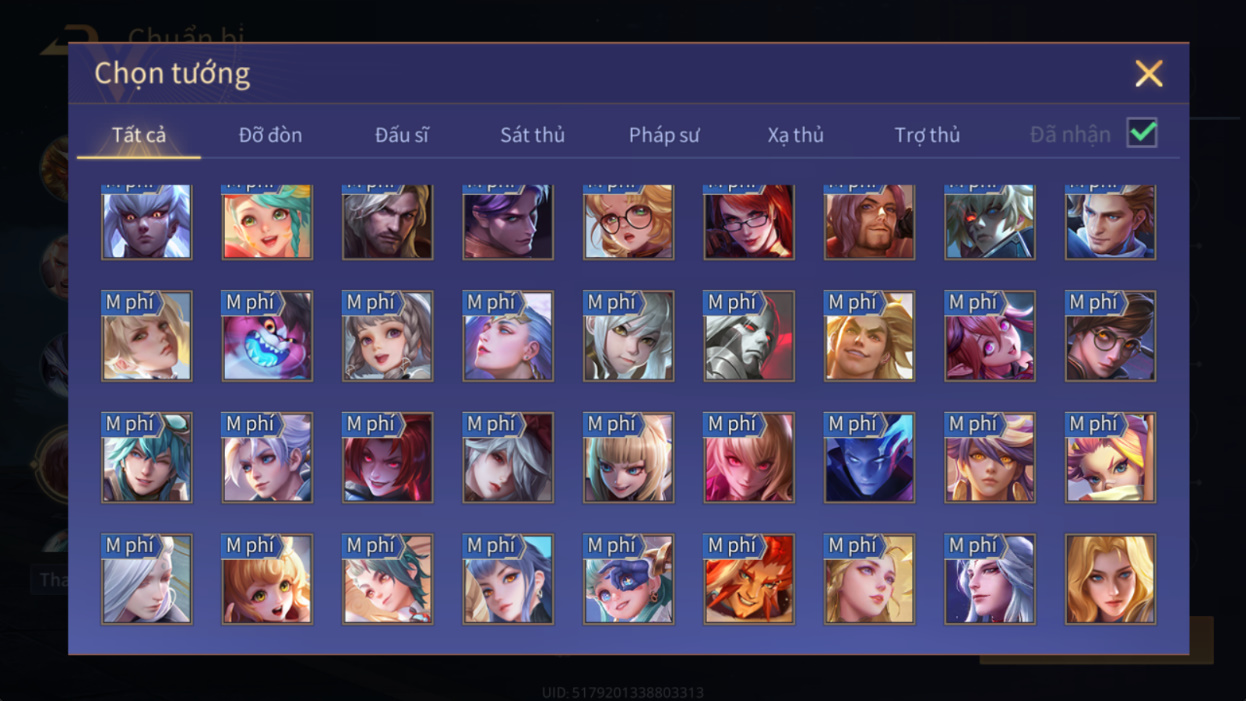Open the Đấu sĩ tab

402,135
